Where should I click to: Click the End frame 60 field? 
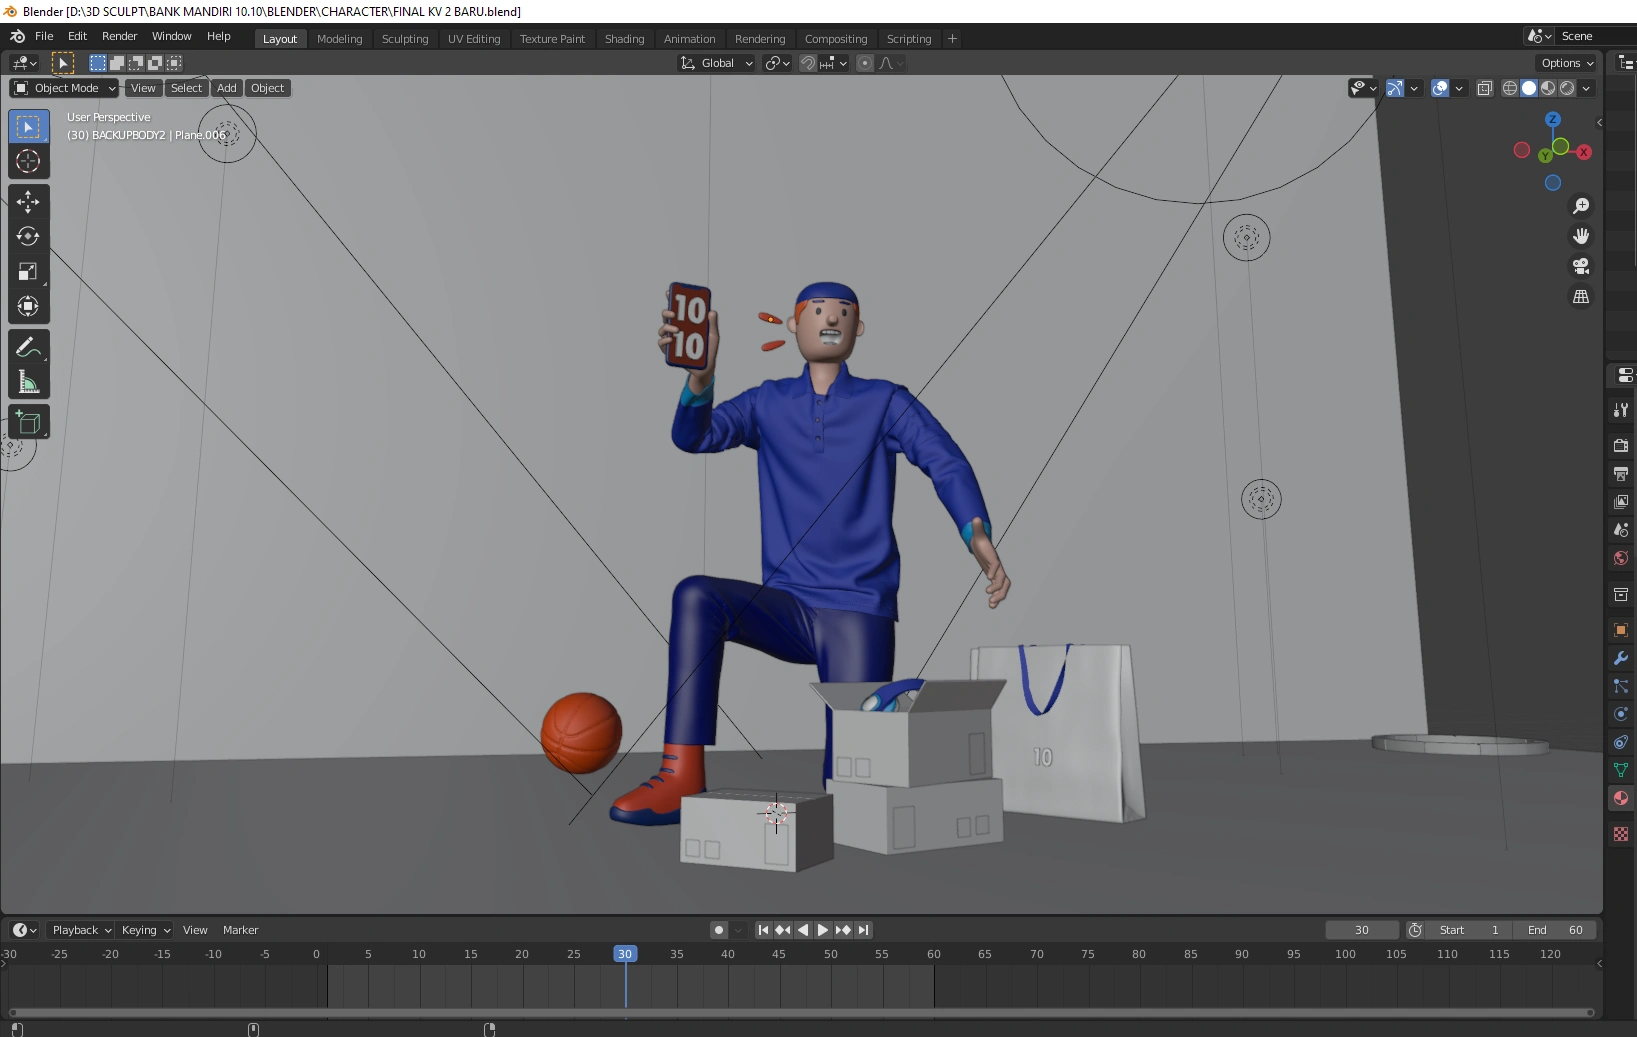pos(1555,930)
